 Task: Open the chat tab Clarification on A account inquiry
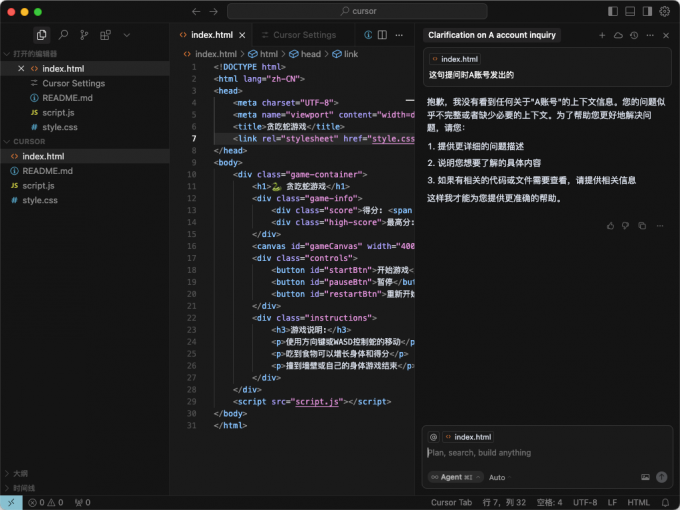(x=492, y=35)
